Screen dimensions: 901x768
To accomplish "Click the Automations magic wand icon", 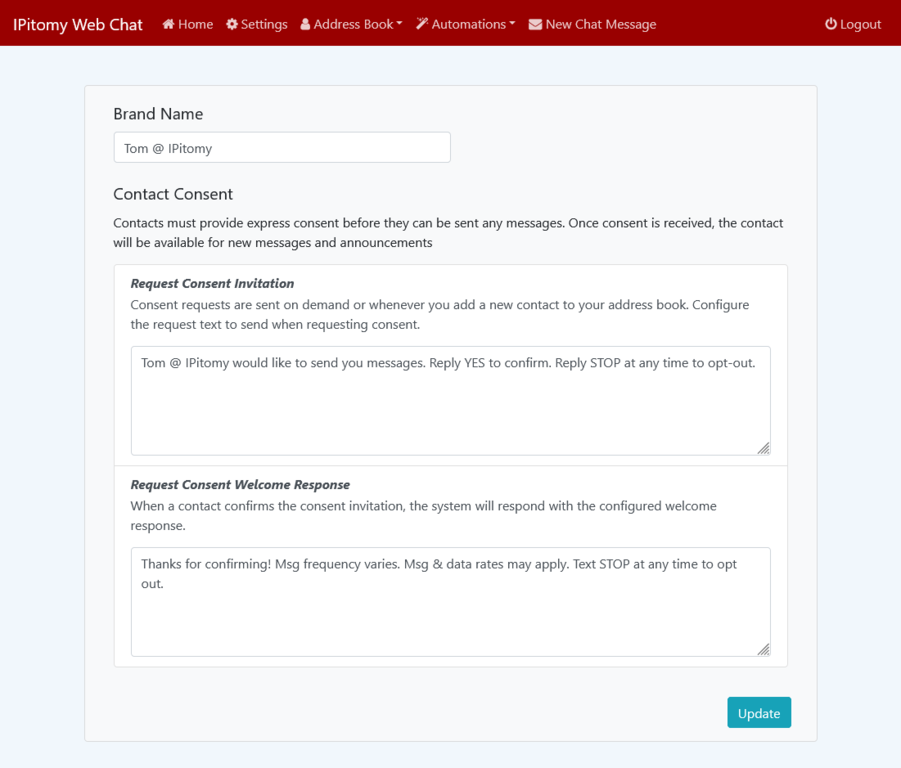I will coord(422,24).
